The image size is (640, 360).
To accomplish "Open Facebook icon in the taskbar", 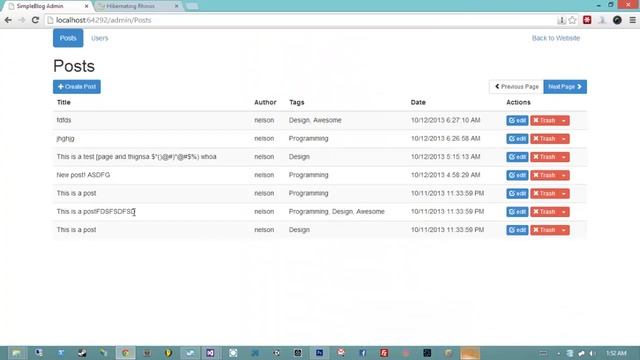I will click(x=362, y=353).
